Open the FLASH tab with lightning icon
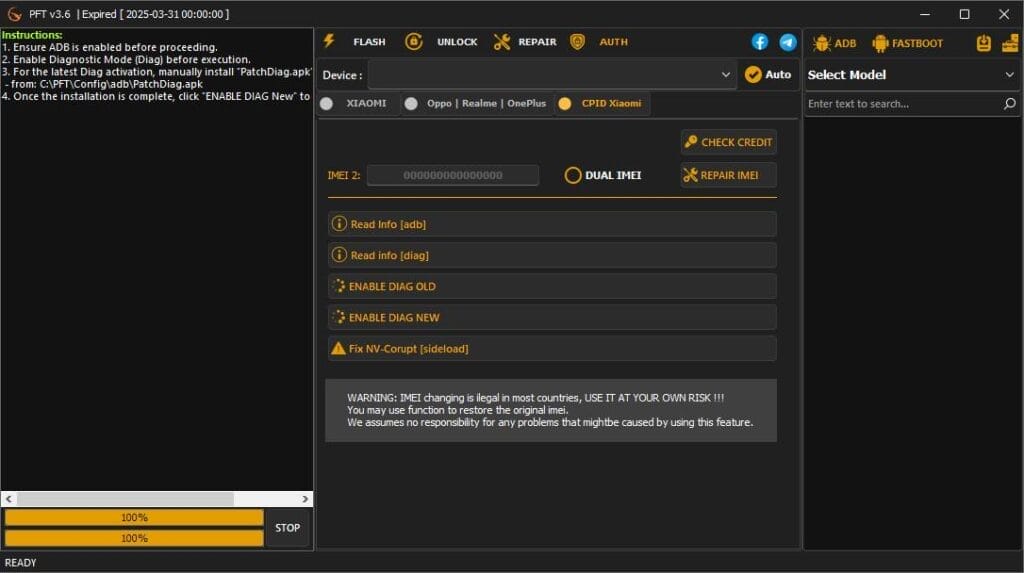Image resolution: width=1024 pixels, height=573 pixels. coord(355,42)
